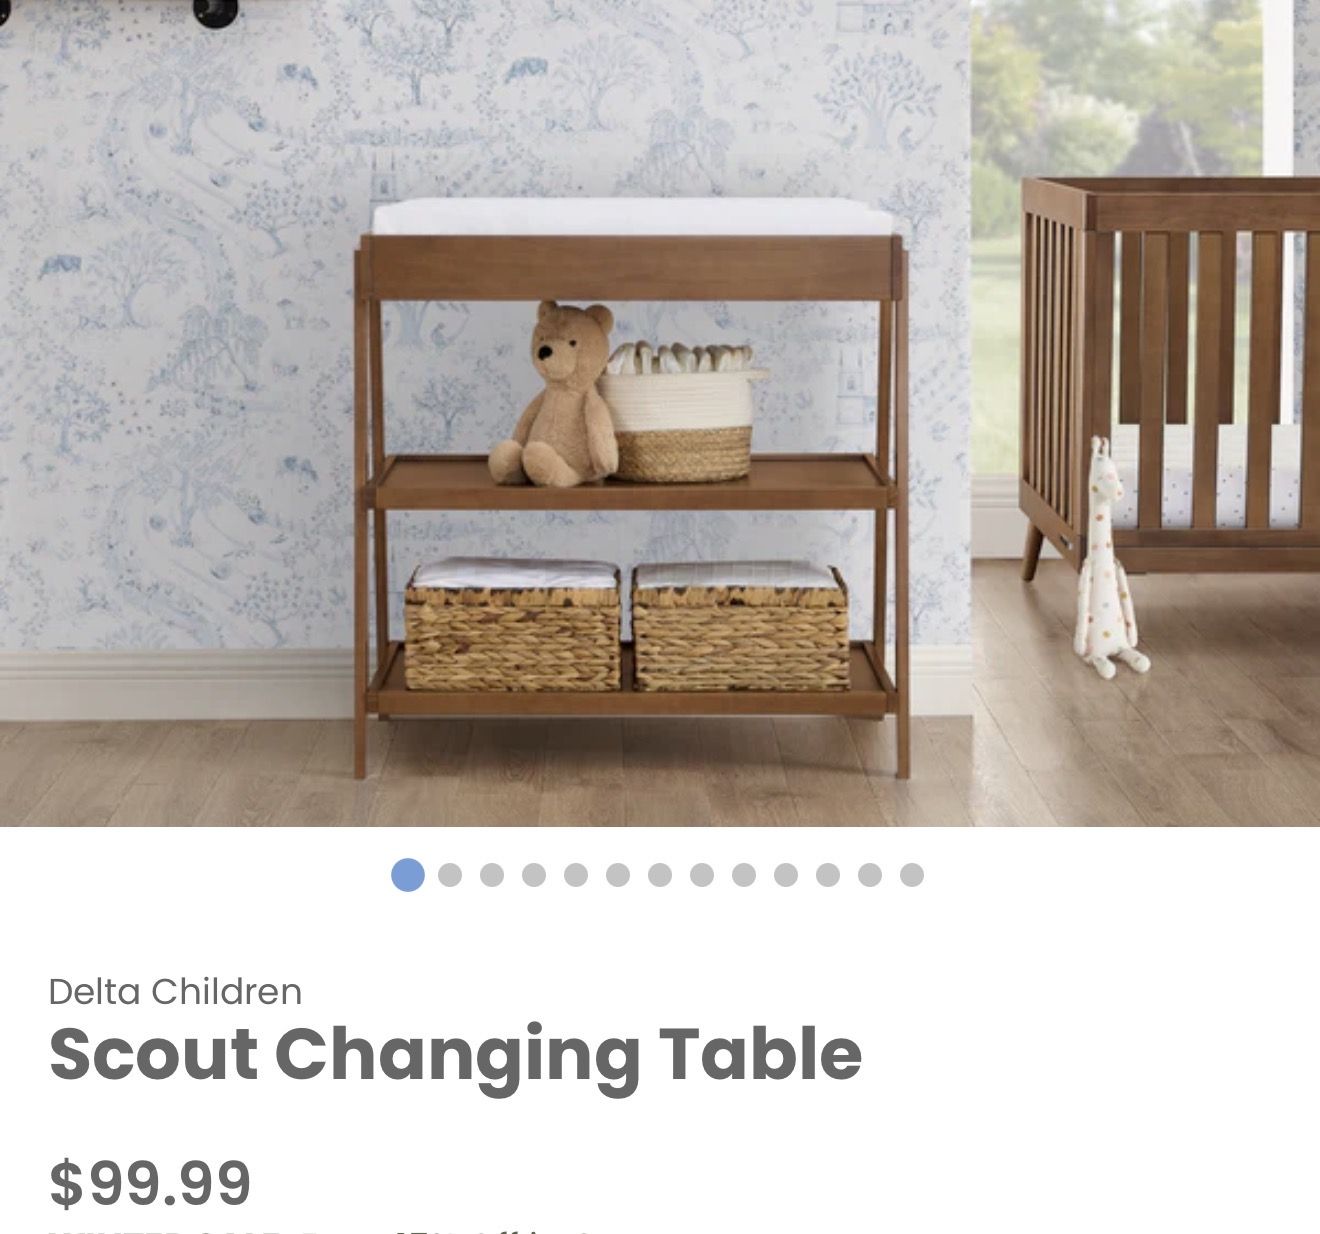Image resolution: width=1320 pixels, height=1234 pixels.
Task: Open the eleventh carousel image dot
Action: pyautogui.click(x=828, y=875)
